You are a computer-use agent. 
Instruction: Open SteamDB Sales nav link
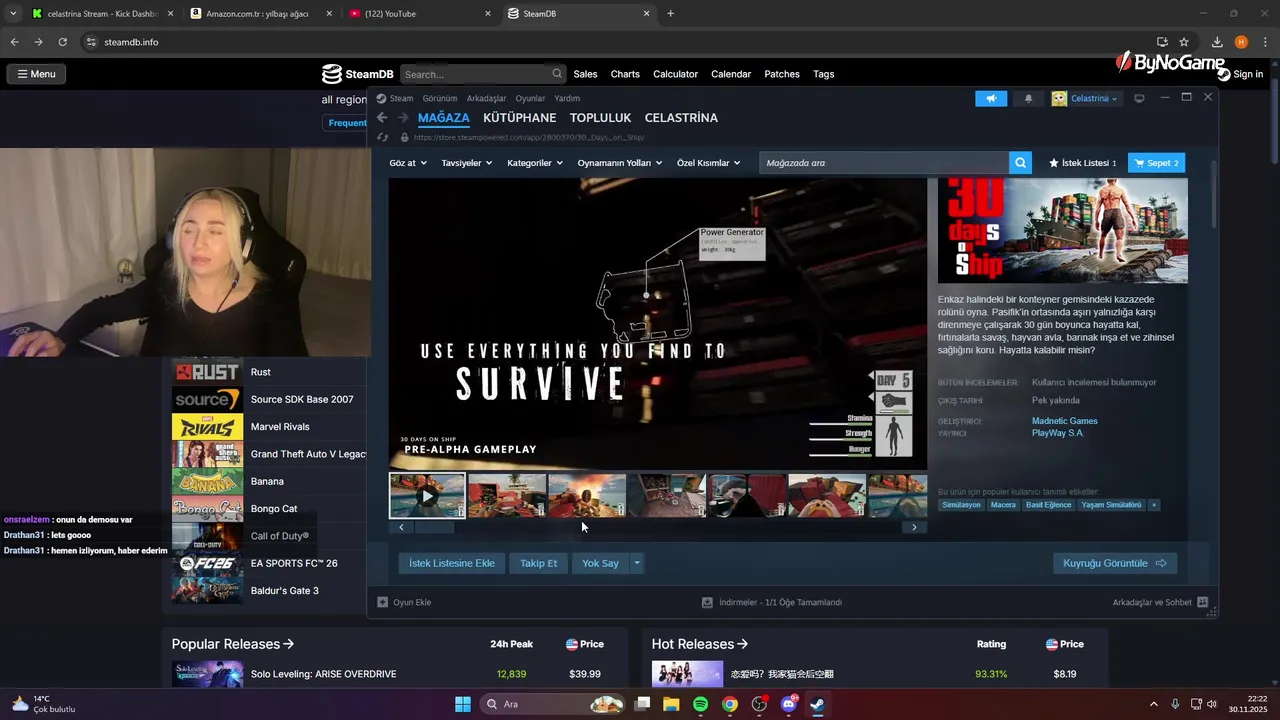tap(585, 74)
